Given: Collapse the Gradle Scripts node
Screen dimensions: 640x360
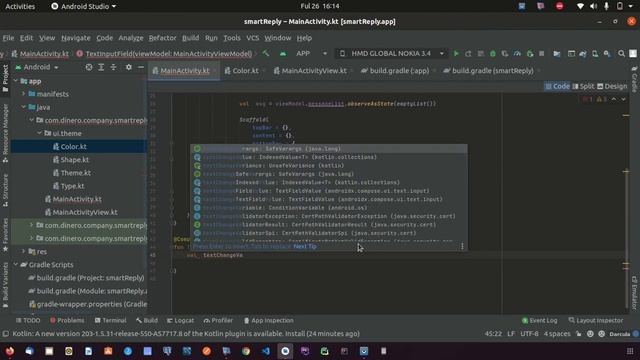Looking at the screenshot, I should pyautogui.click(x=16, y=264).
